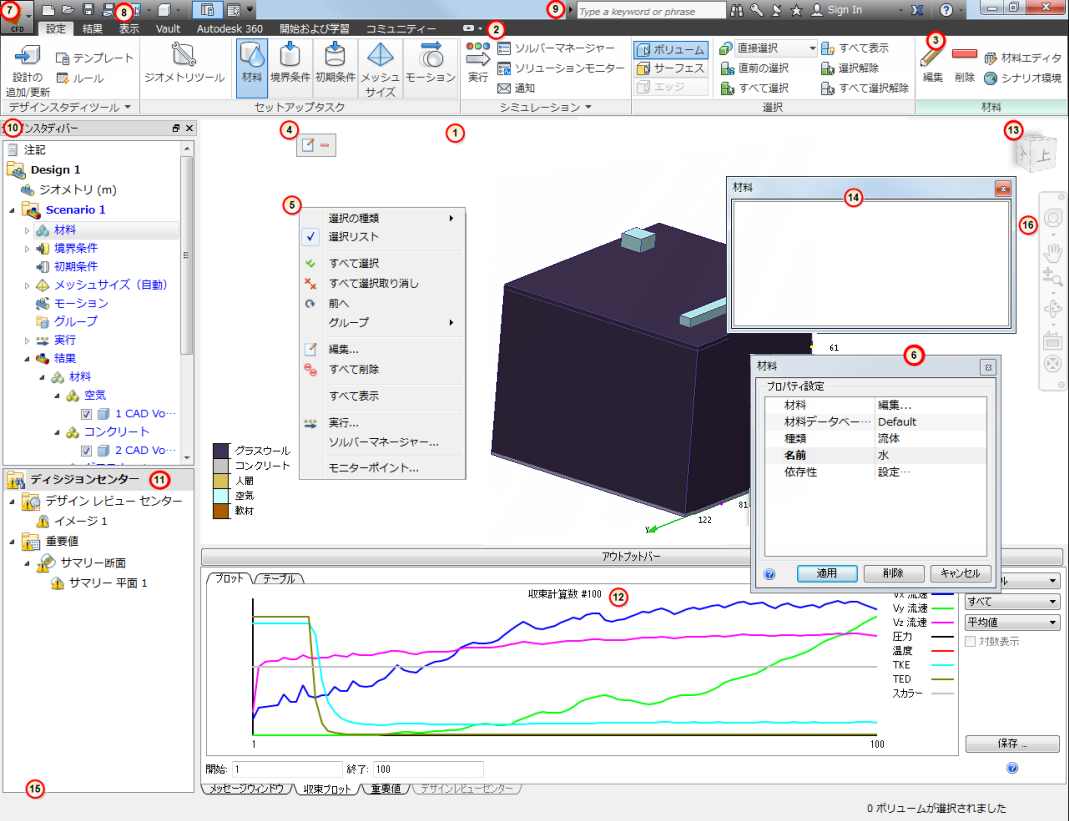
Task: Switch to the 重要値 output tab
Action: coord(385,789)
